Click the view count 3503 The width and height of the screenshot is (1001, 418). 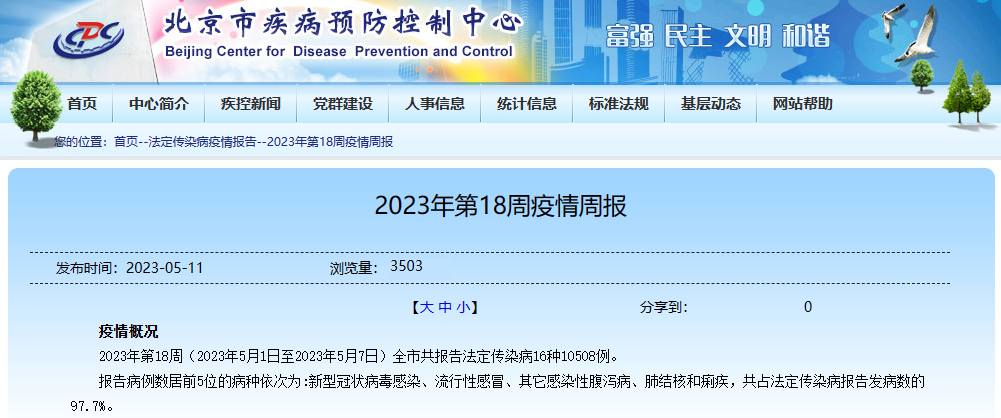[x=407, y=266]
